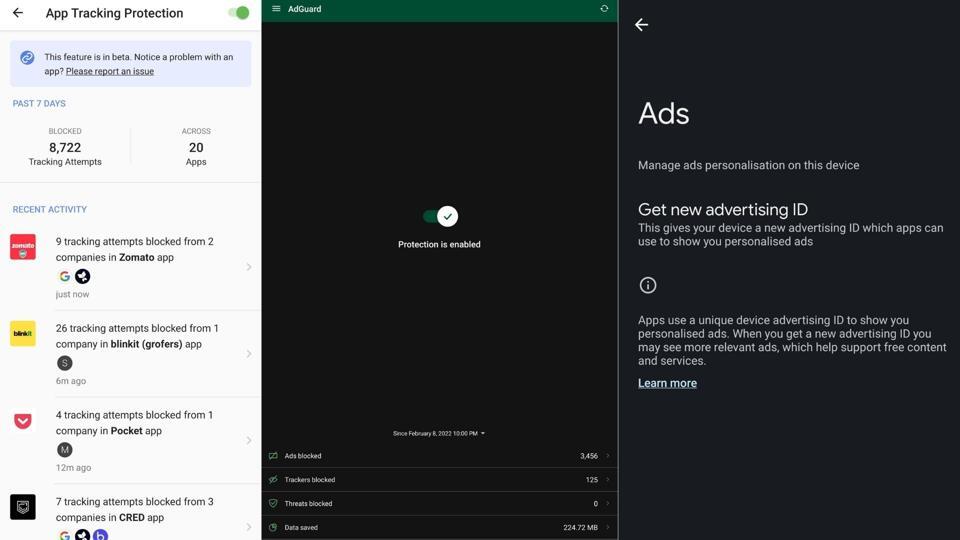
Task: Expand Zomato tracking details chevron
Action: 249,267
